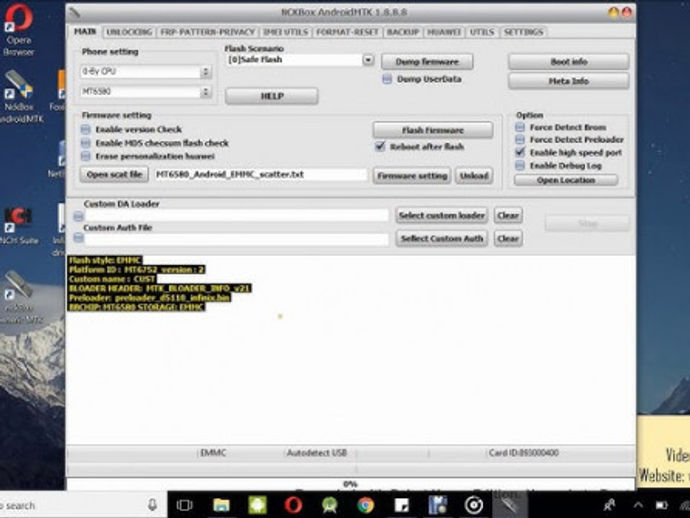
Task: Switch to the FORMAT-RESET tab
Action: pyautogui.click(x=347, y=32)
